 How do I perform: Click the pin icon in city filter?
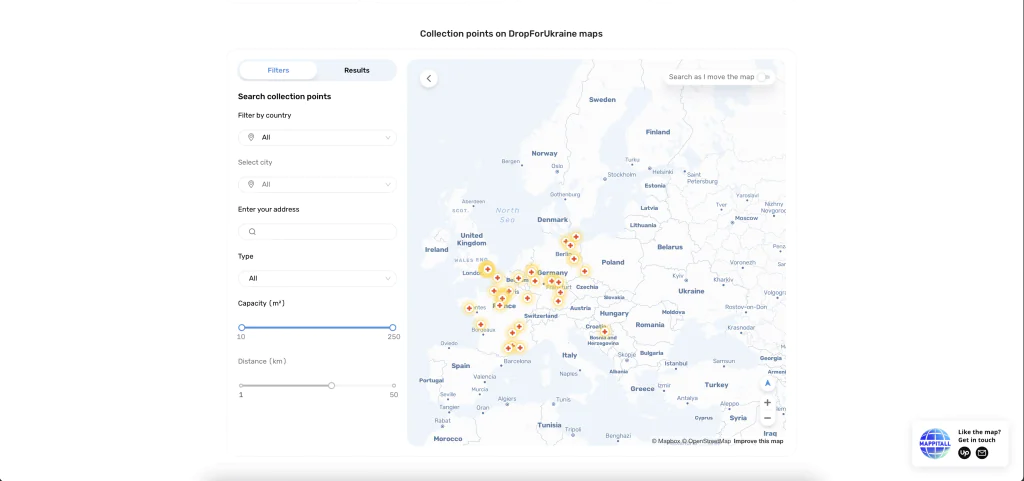[251, 185]
